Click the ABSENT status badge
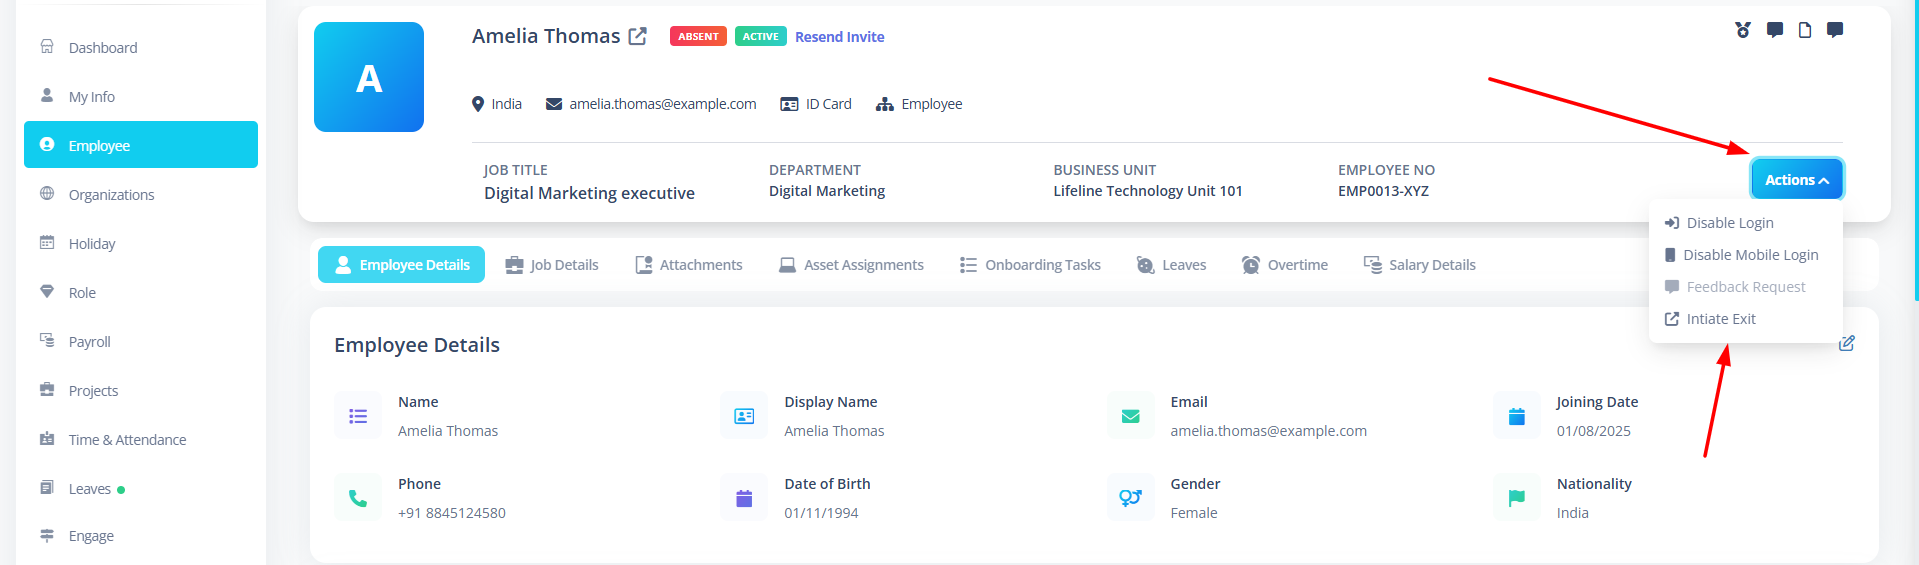The image size is (1919, 565). 698,36
